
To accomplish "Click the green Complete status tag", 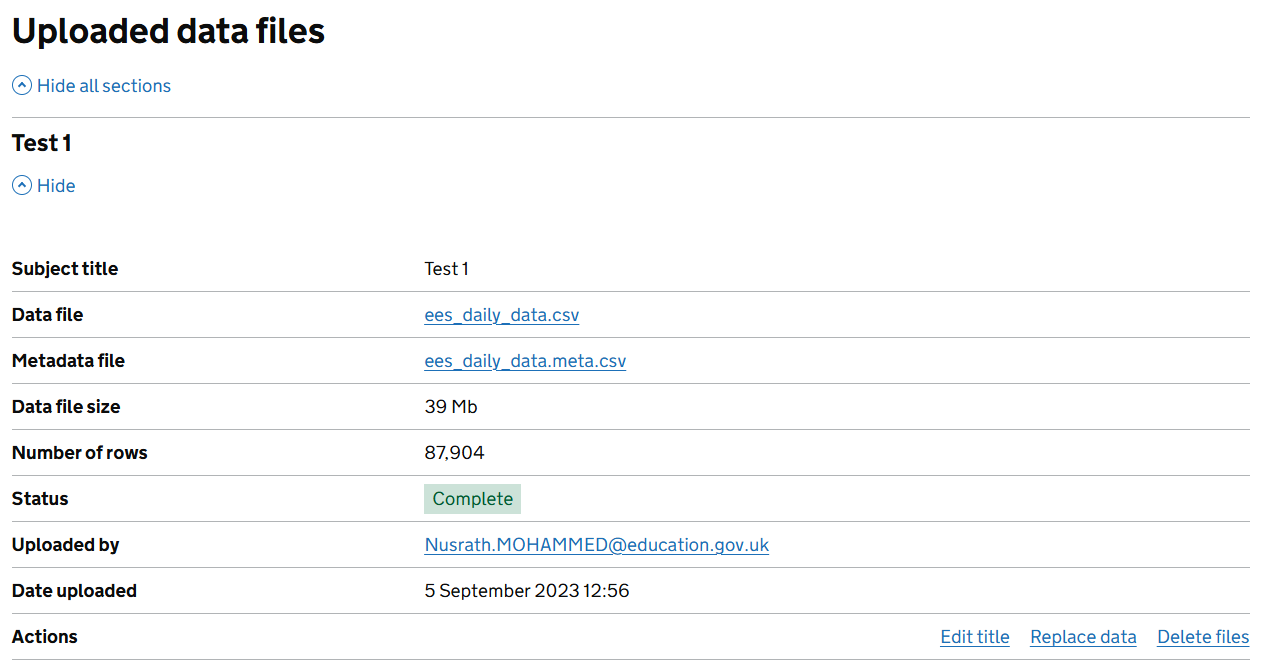I will click(472, 499).
